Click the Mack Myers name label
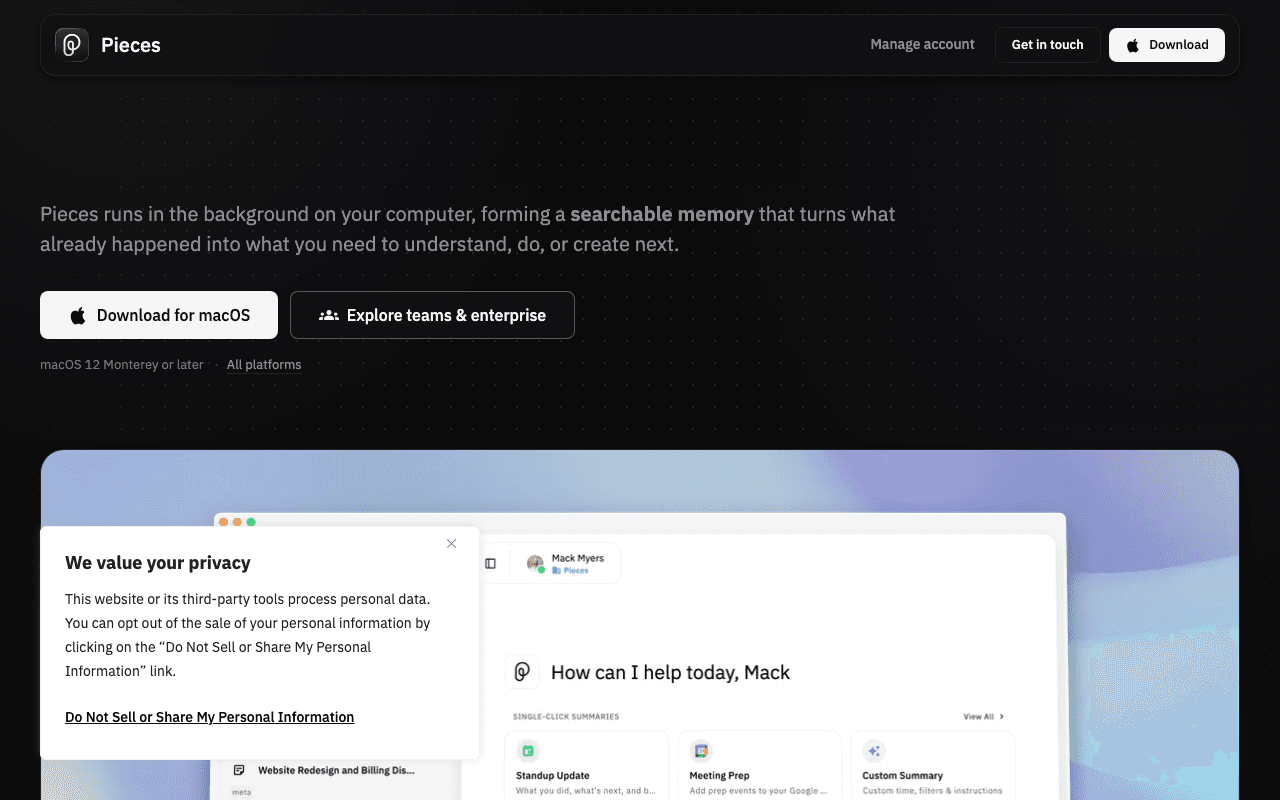Image resolution: width=1280 pixels, height=800 pixels. tap(578, 558)
